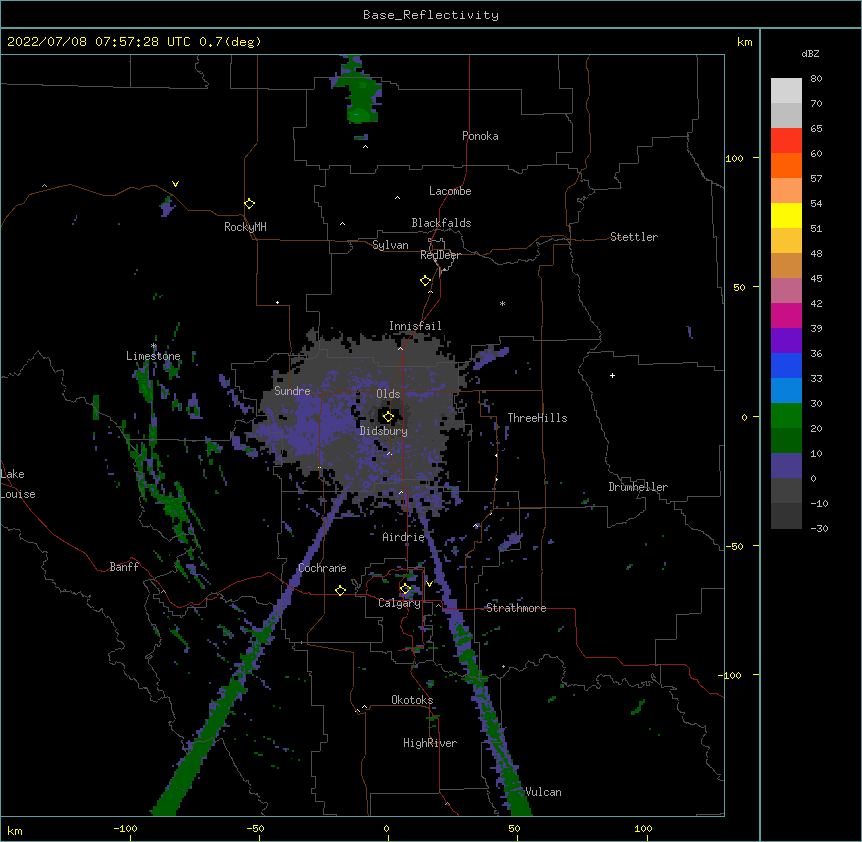Click the white asterisk marker east of Innisfail
Screen dimensions: 862x842
(x=502, y=303)
